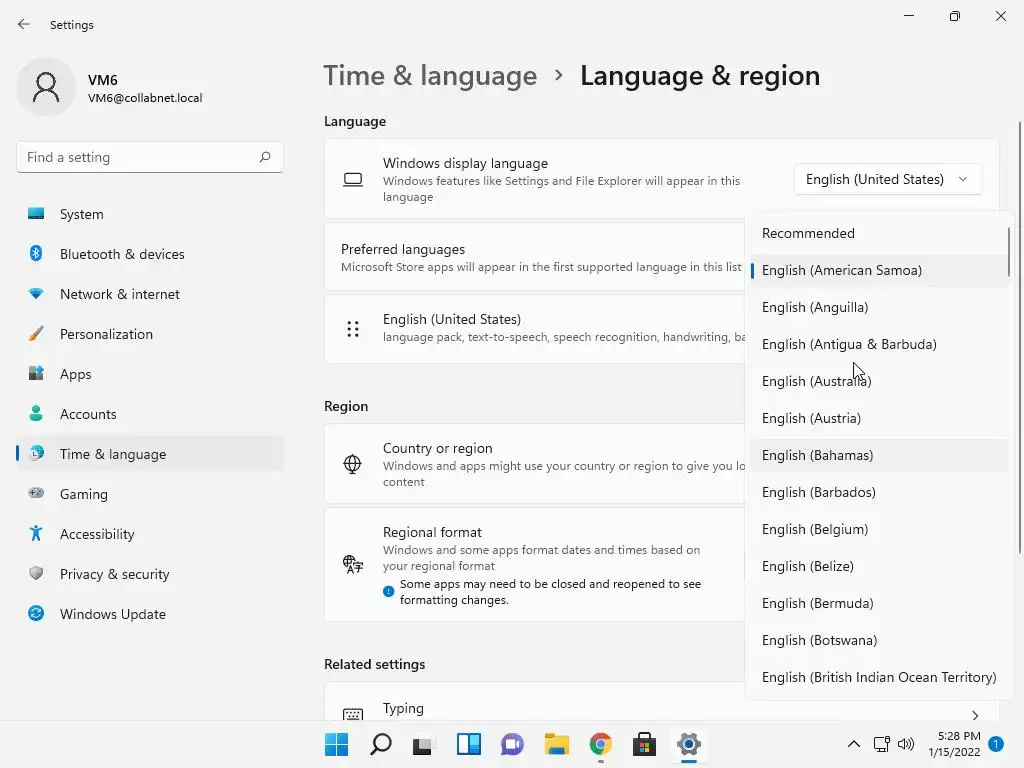Click the System monitor icon
1024x768 pixels.
click(36, 214)
